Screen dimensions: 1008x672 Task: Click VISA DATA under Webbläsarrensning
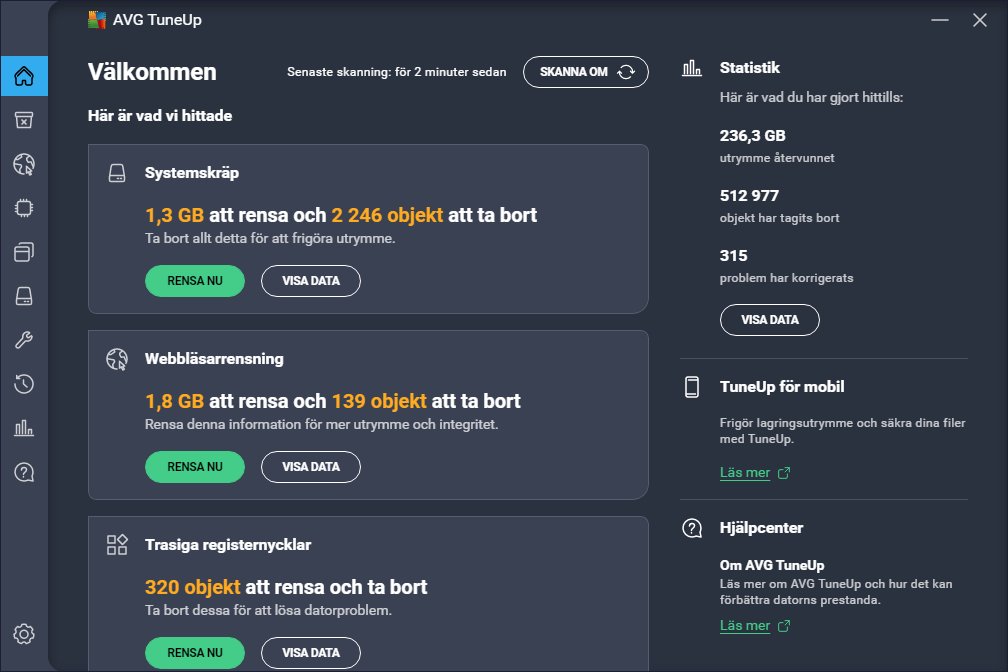point(310,467)
